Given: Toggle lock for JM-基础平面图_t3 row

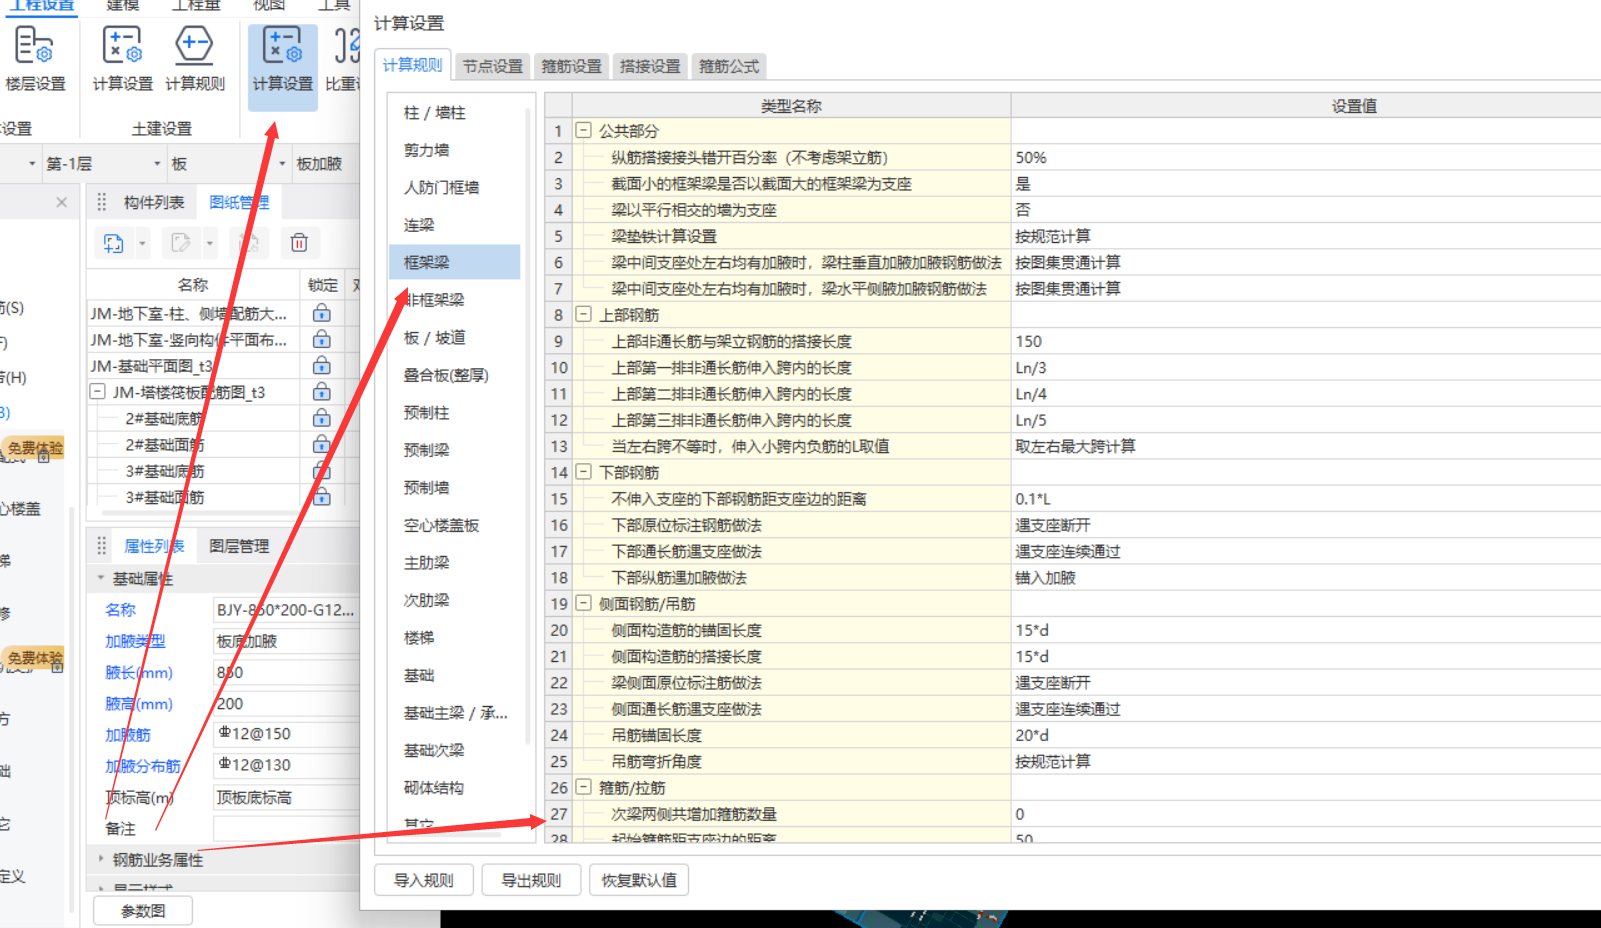Looking at the screenshot, I should 322,365.
